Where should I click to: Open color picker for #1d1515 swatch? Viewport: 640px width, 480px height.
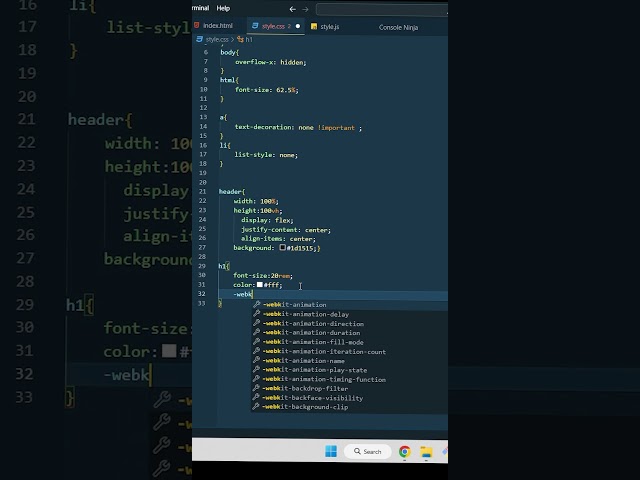(282, 248)
